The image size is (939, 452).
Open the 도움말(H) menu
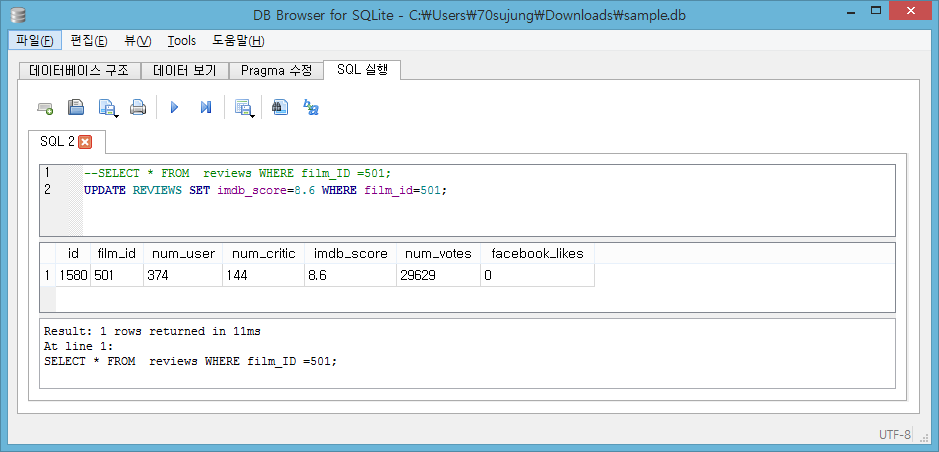238,41
